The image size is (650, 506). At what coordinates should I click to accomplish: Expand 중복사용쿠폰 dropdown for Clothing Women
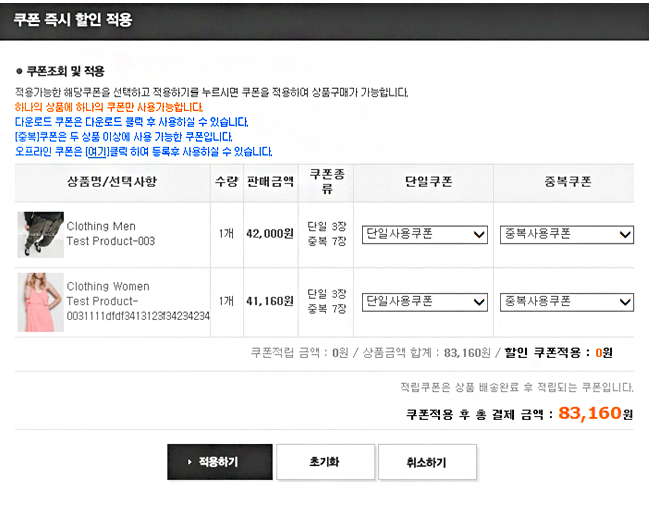[566, 301]
